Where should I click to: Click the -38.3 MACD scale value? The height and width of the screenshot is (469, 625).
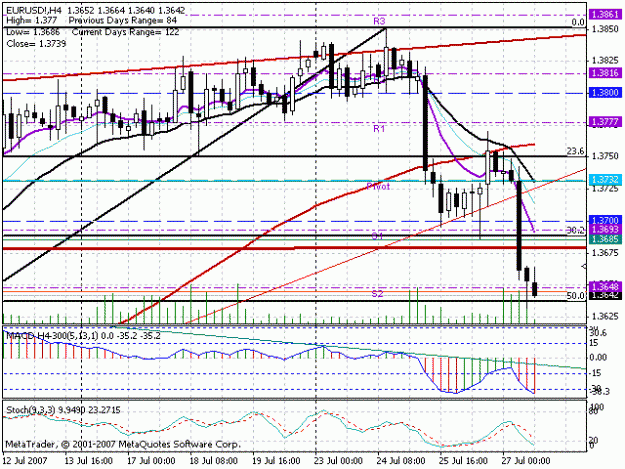click(600, 392)
